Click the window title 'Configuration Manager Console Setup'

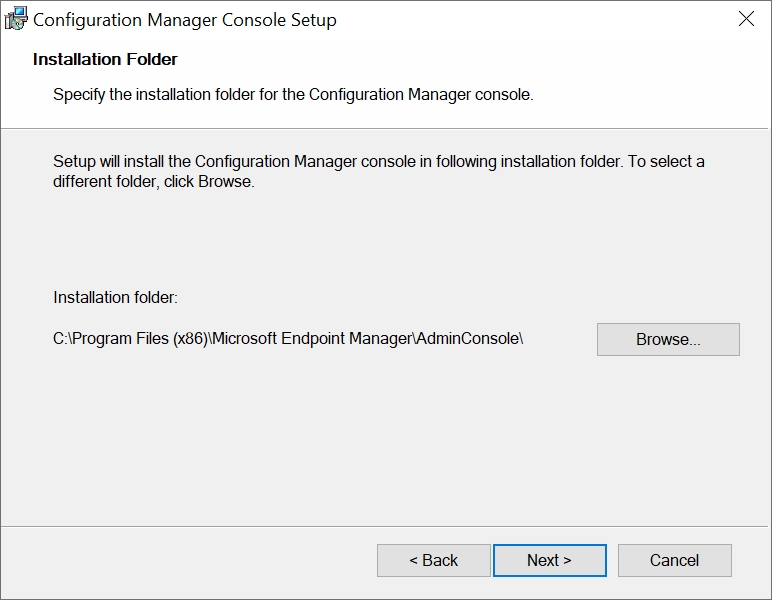point(185,20)
